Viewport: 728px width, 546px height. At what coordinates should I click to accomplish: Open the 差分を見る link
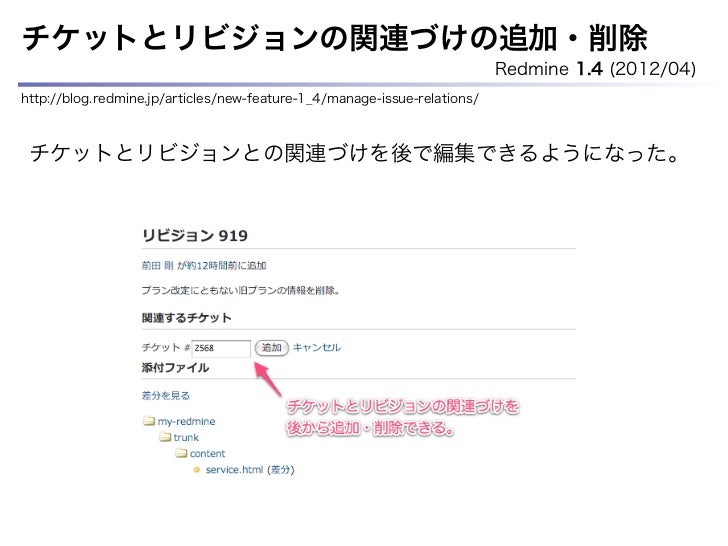pyautogui.click(x=166, y=396)
